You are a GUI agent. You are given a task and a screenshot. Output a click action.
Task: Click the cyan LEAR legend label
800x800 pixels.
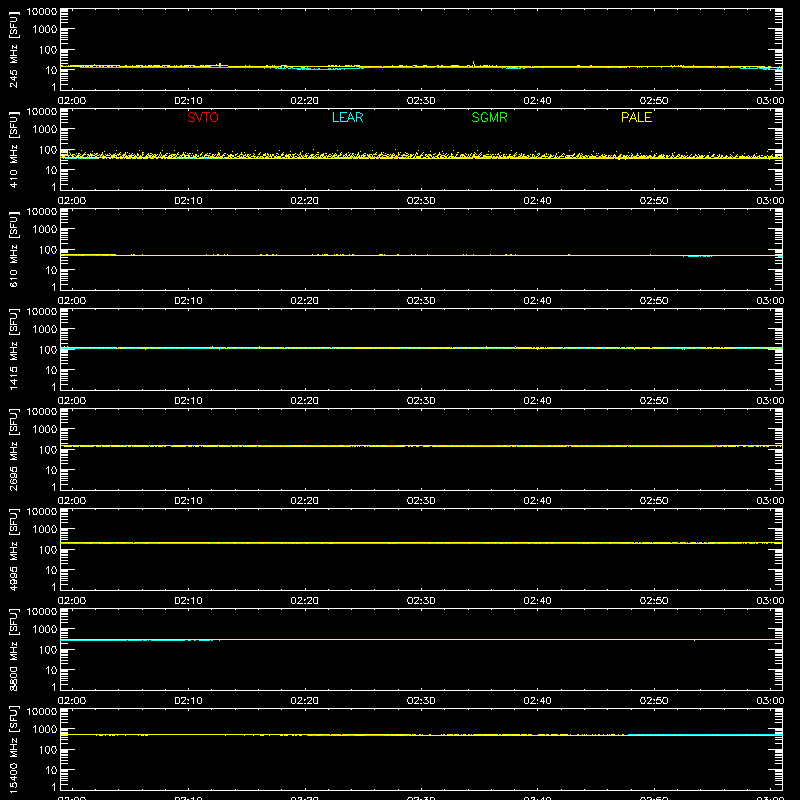(347, 117)
